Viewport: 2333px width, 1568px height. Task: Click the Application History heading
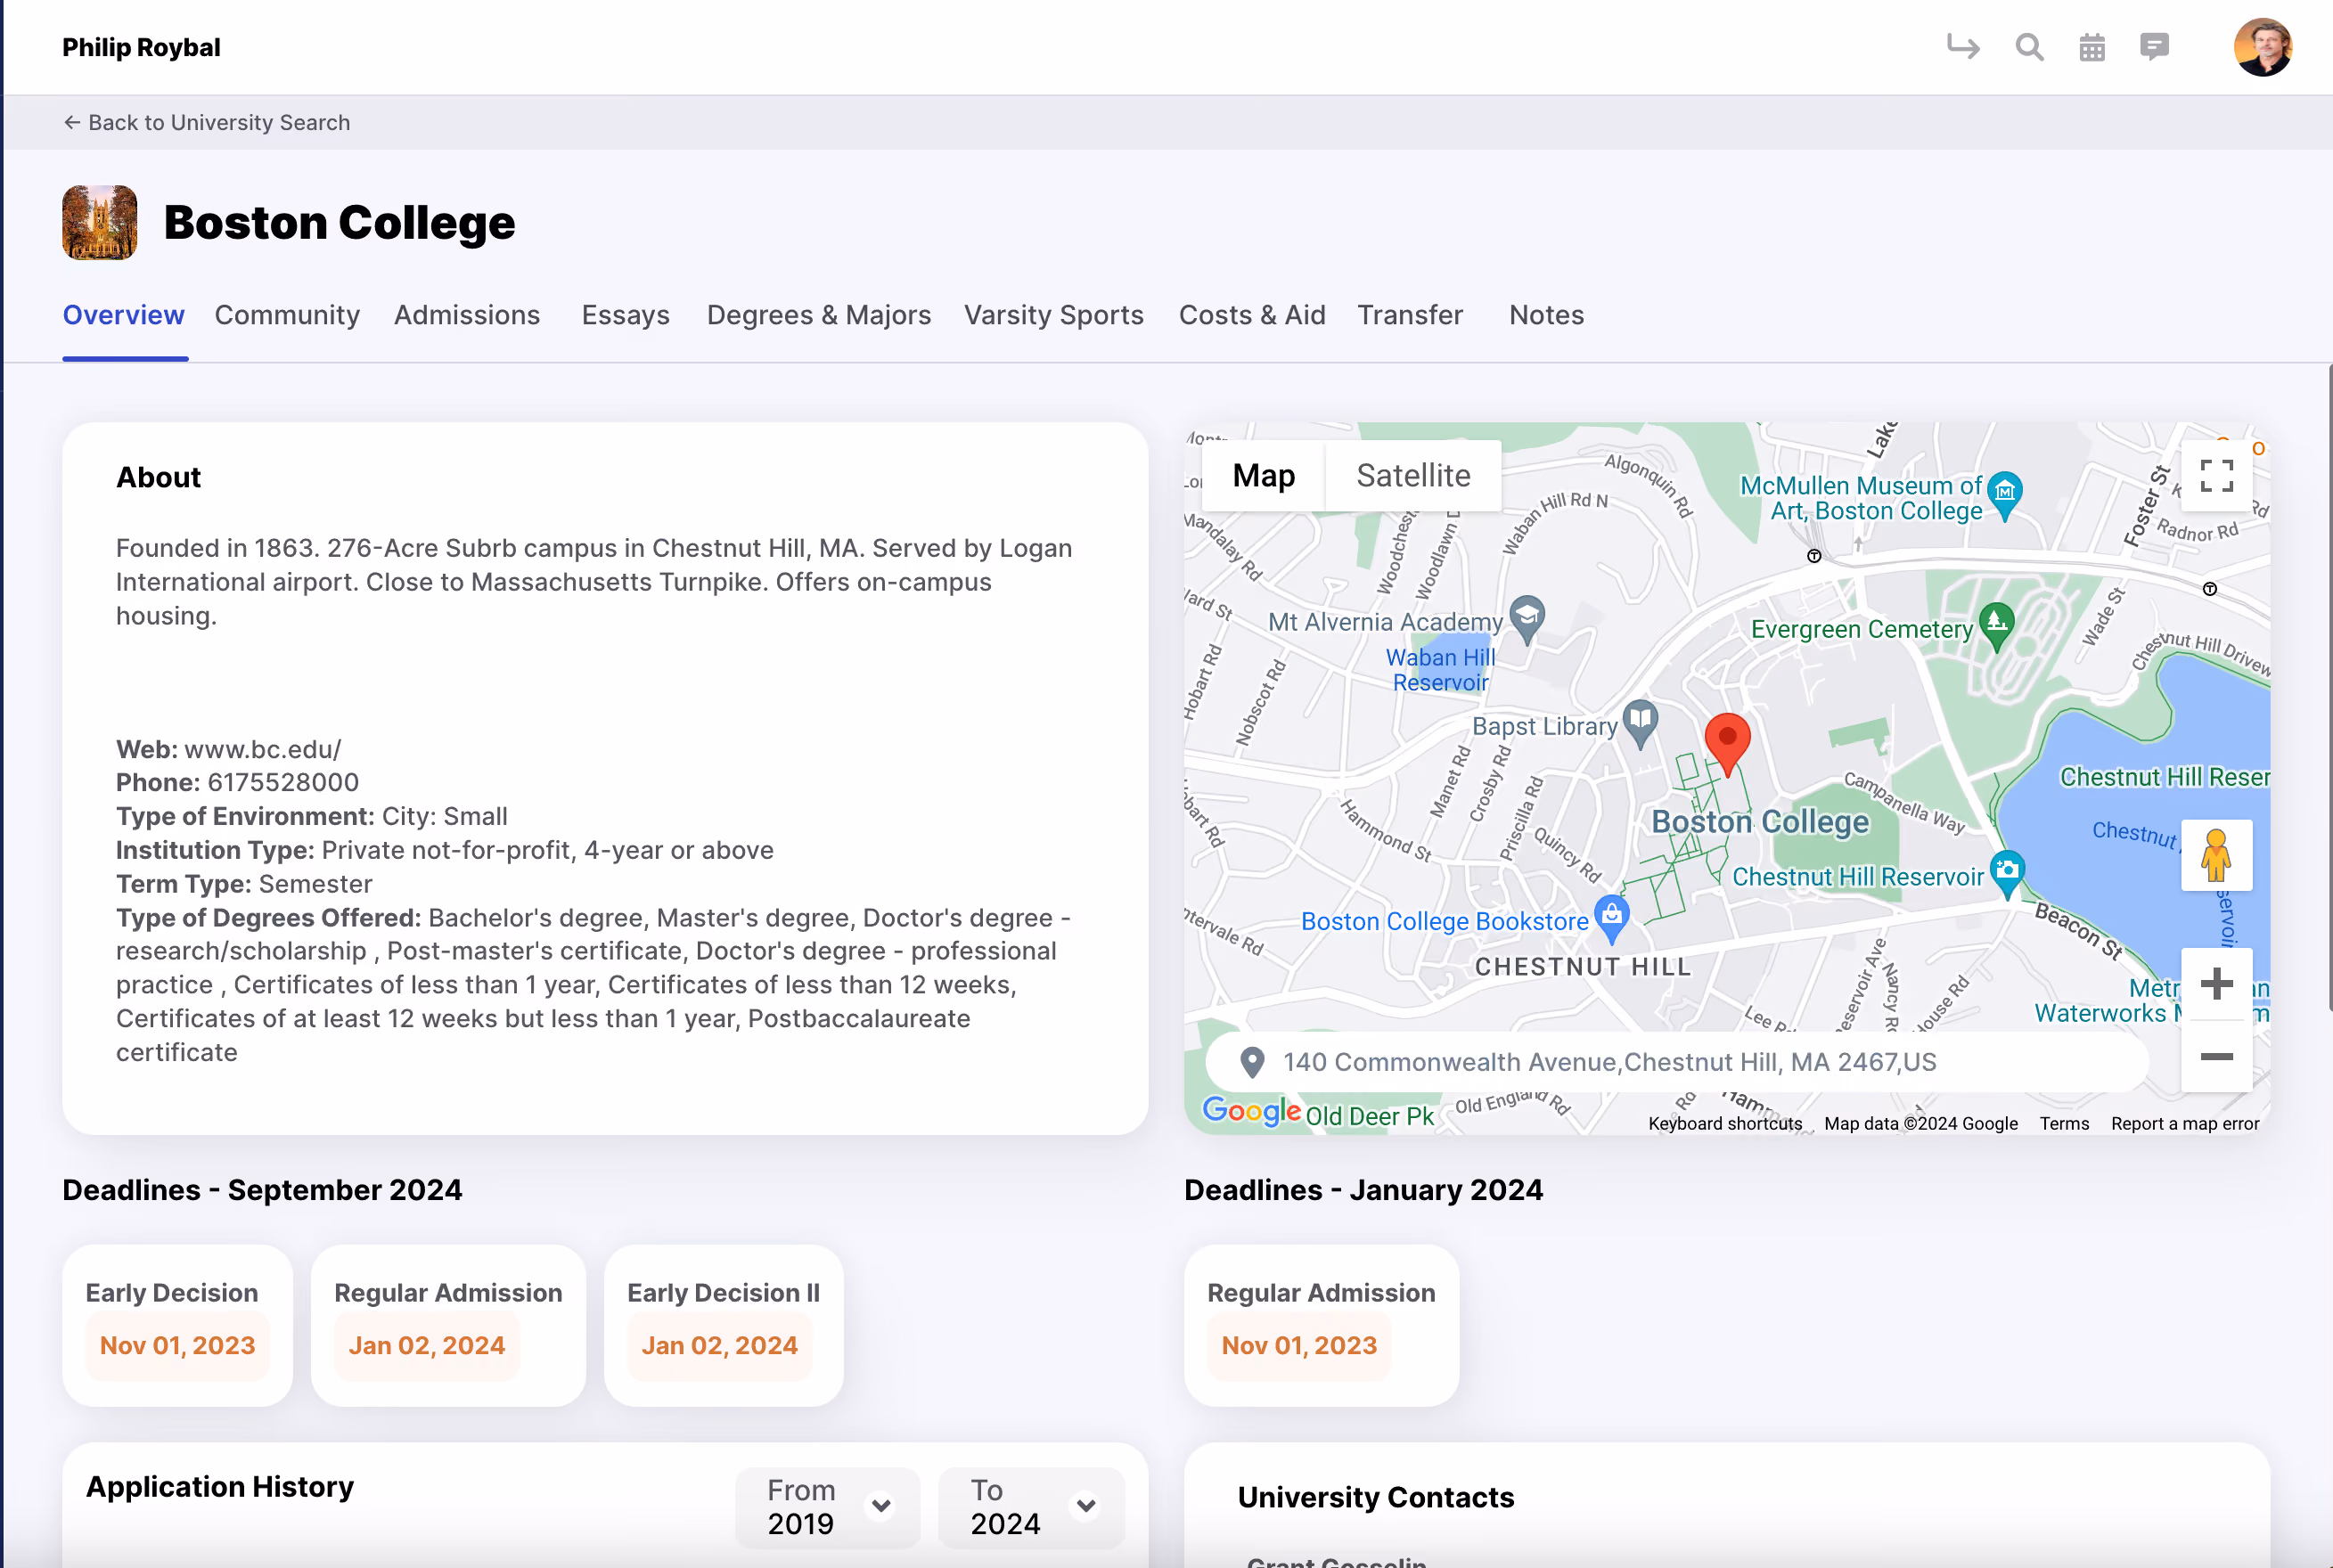click(220, 1487)
